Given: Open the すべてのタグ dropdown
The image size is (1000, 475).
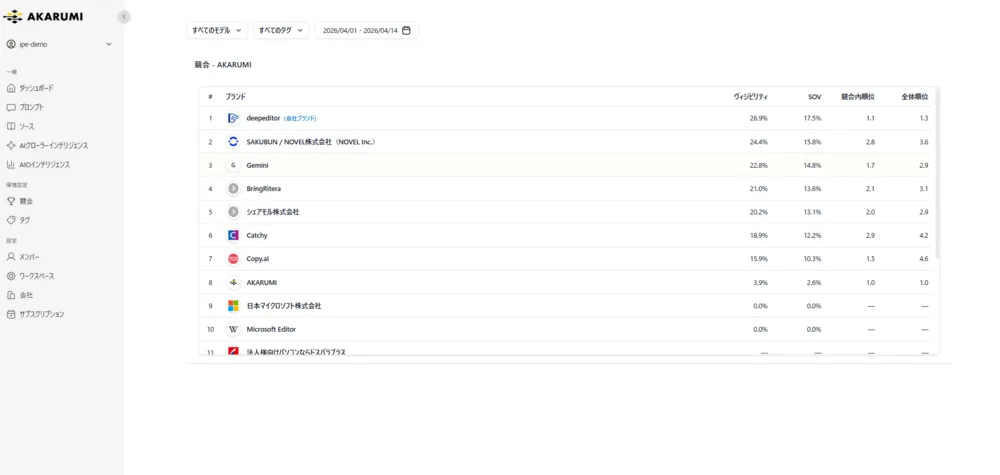Looking at the screenshot, I should 281,30.
